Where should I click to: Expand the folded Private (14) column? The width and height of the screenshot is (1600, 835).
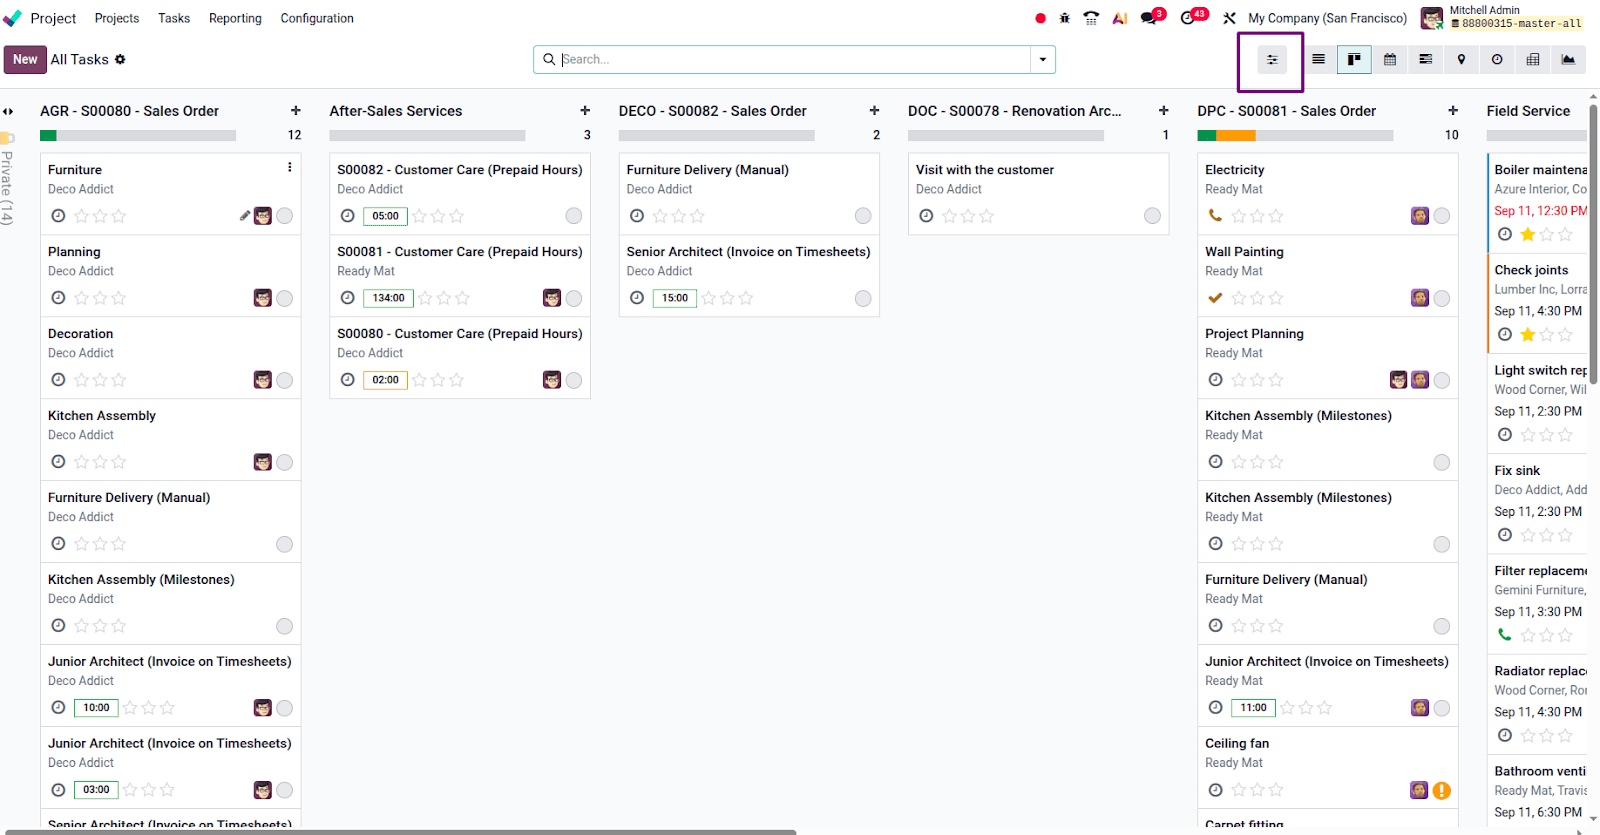(x=7, y=186)
